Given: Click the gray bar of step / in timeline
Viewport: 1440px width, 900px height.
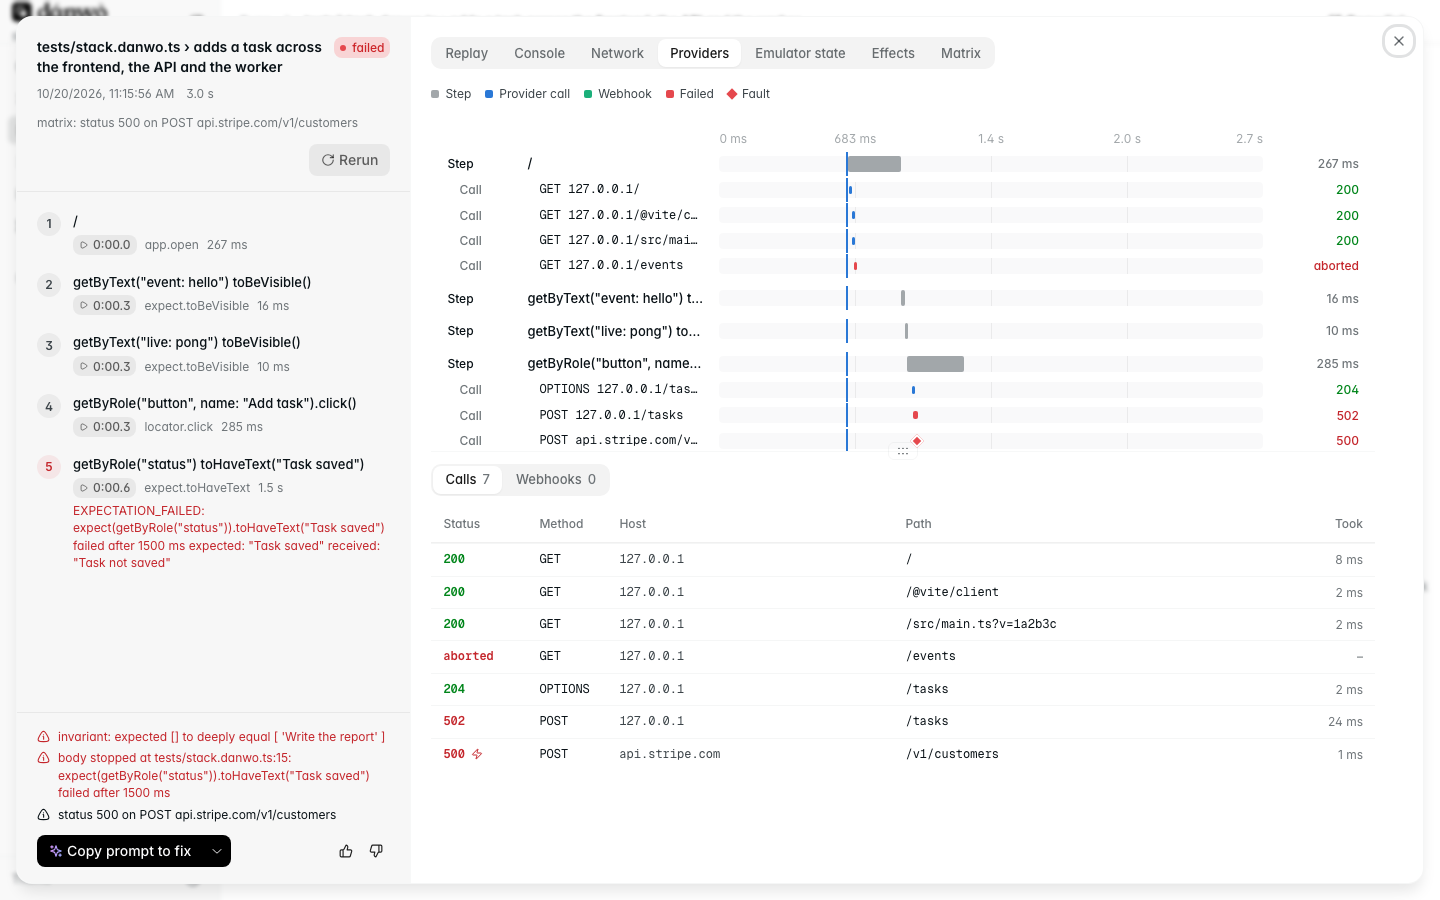Looking at the screenshot, I should [874, 164].
